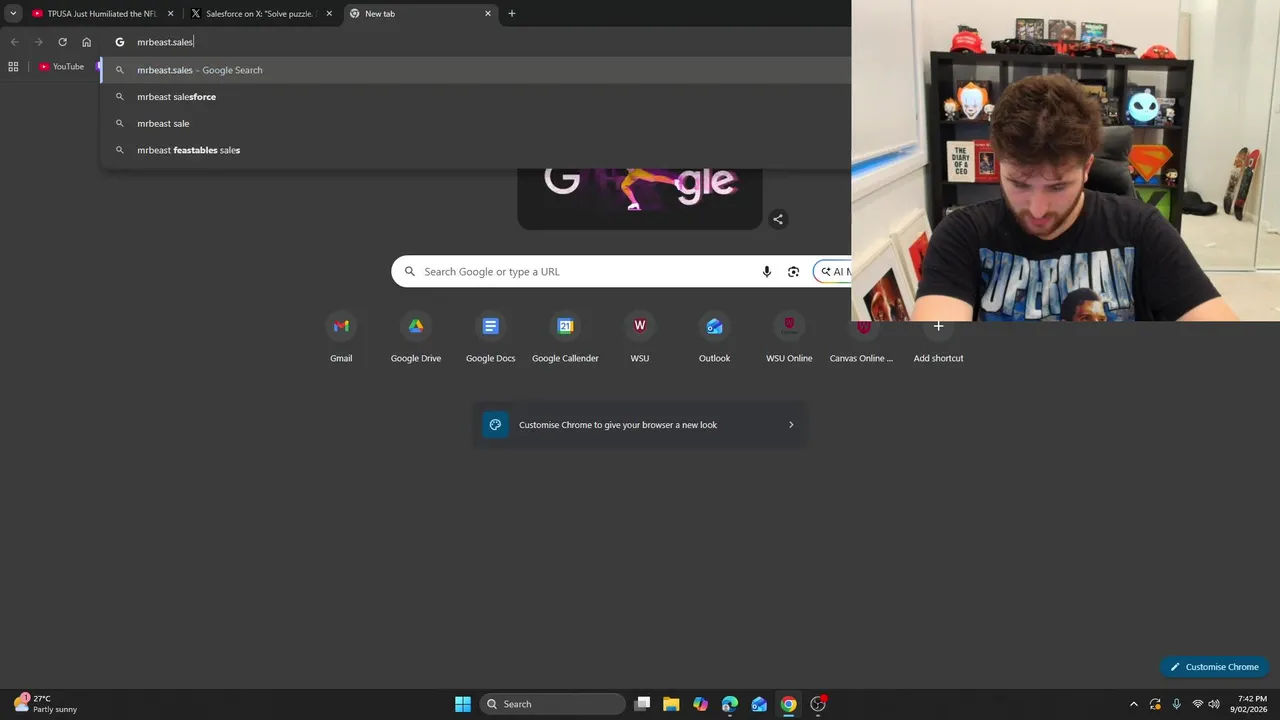The image size is (1280, 720).
Task: Choose mrbeast.sales - Google Search suggestion
Action: click(476, 70)
